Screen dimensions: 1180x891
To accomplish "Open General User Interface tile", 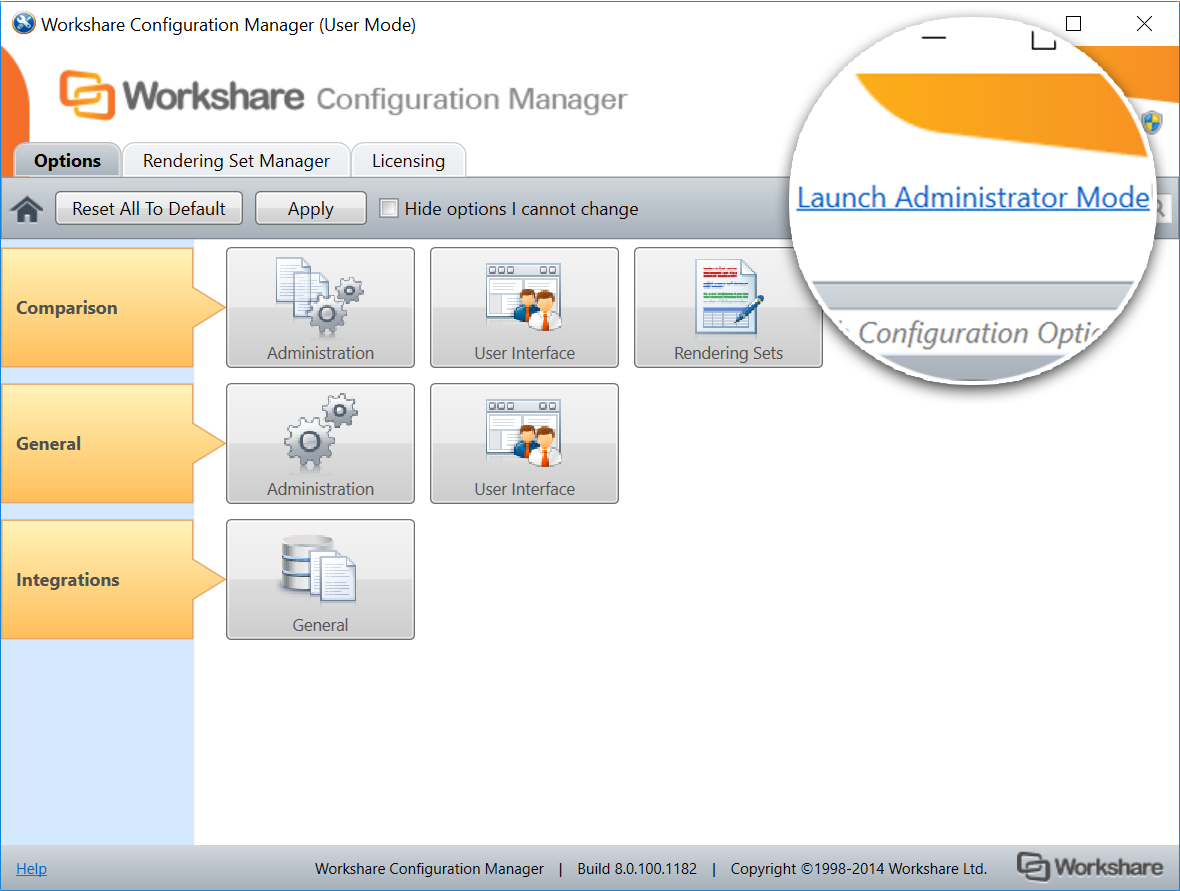I will click(525, 443).
